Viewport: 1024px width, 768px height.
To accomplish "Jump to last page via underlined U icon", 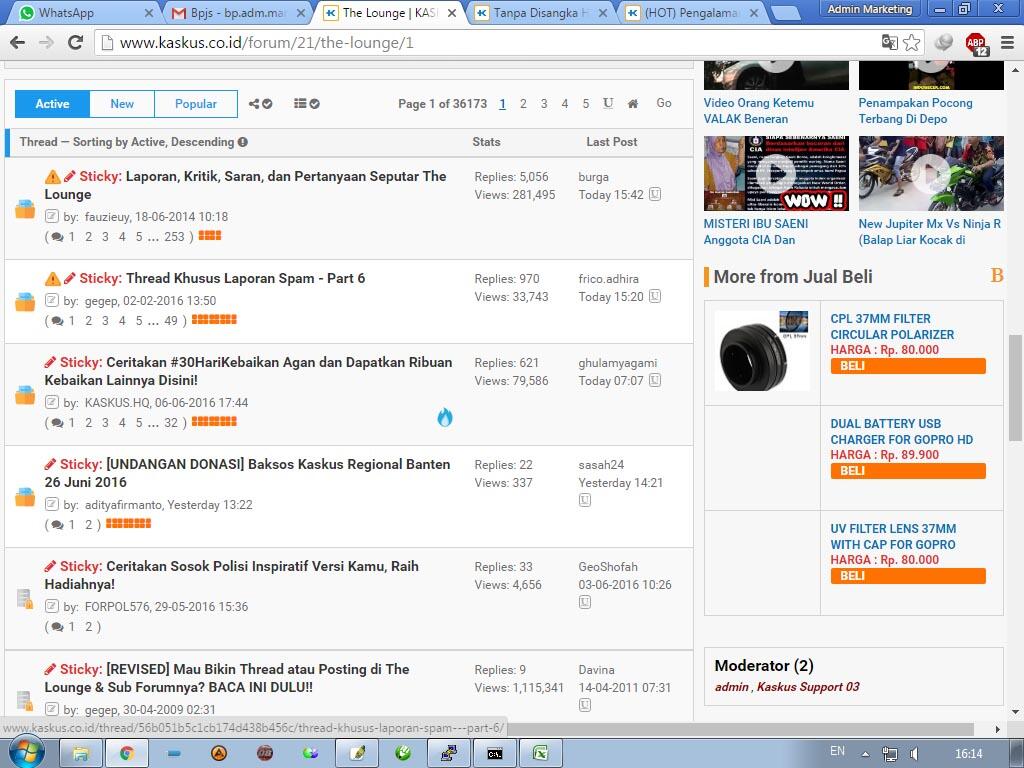I will (x=608, y=103).
